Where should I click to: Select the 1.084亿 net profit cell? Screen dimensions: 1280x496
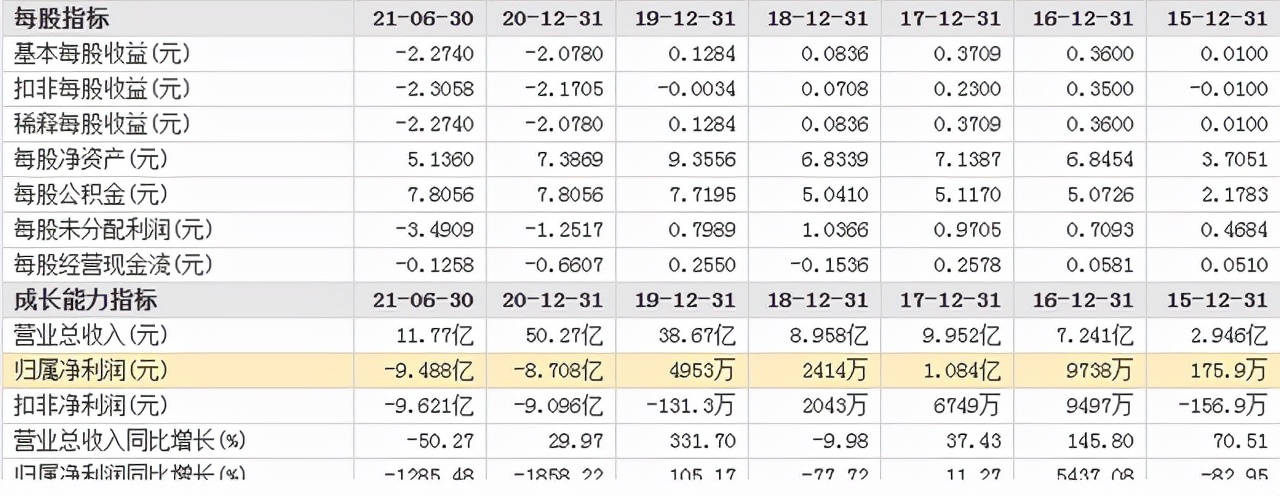coord(961,371)
